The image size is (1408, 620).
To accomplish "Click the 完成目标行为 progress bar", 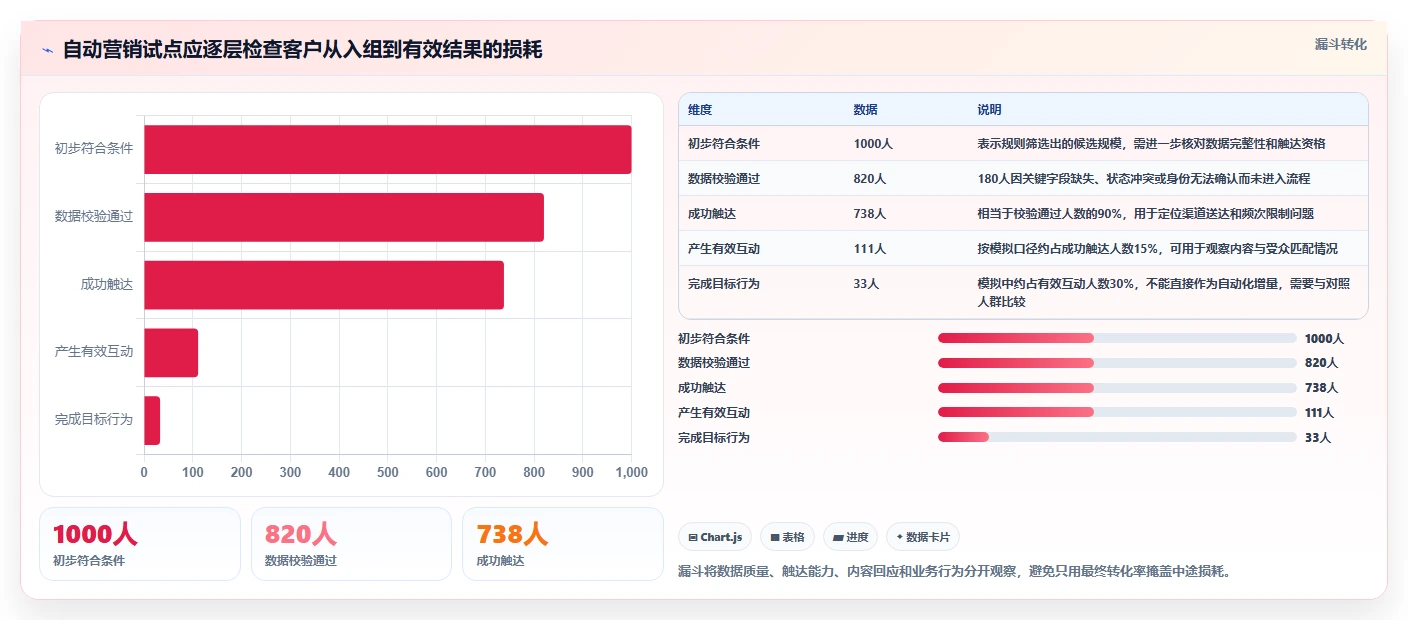I will (1117, 437).
